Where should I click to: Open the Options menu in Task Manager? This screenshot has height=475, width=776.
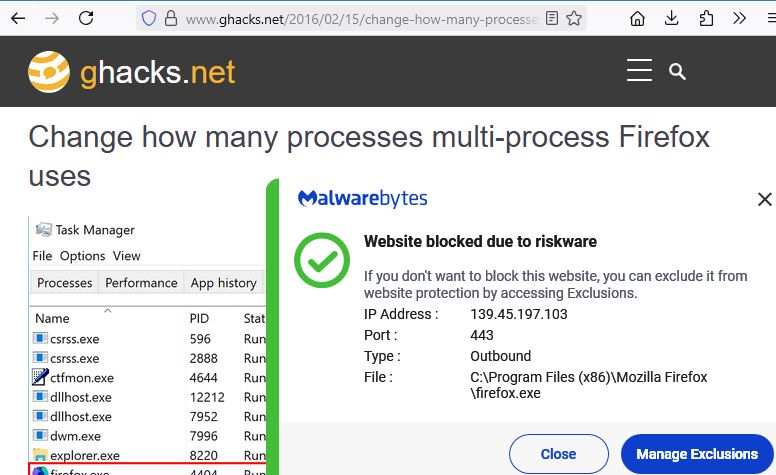coord(82,256)
